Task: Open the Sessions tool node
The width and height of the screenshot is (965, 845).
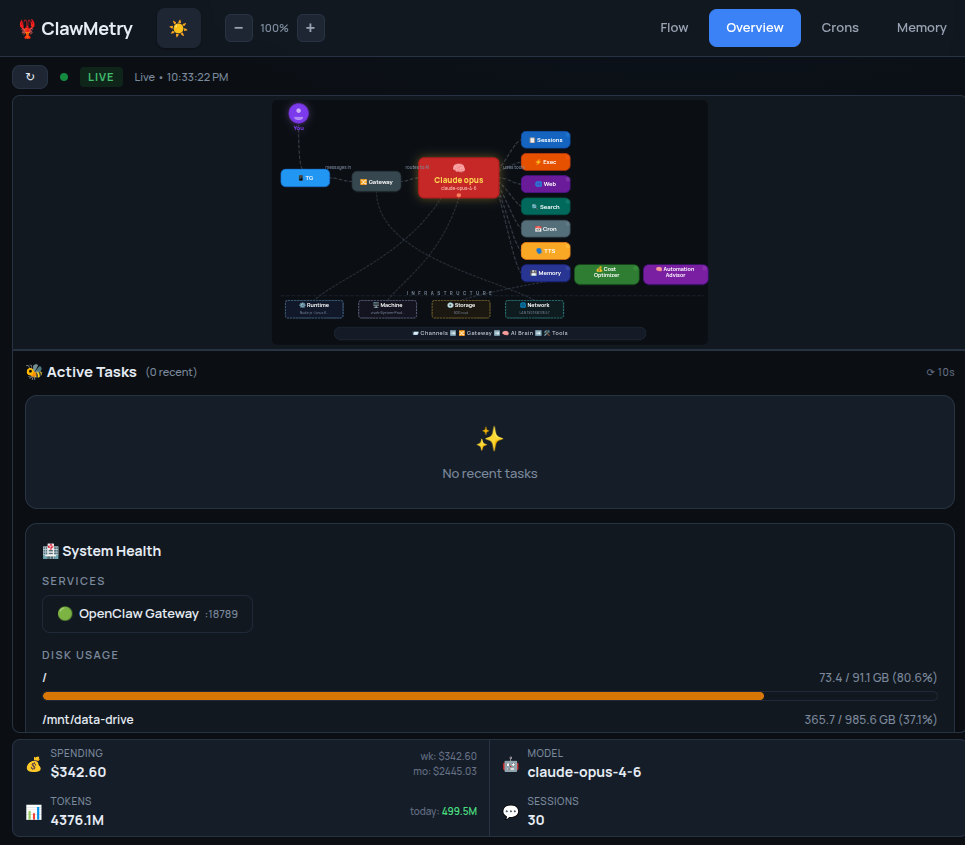Action: [545, 140]
